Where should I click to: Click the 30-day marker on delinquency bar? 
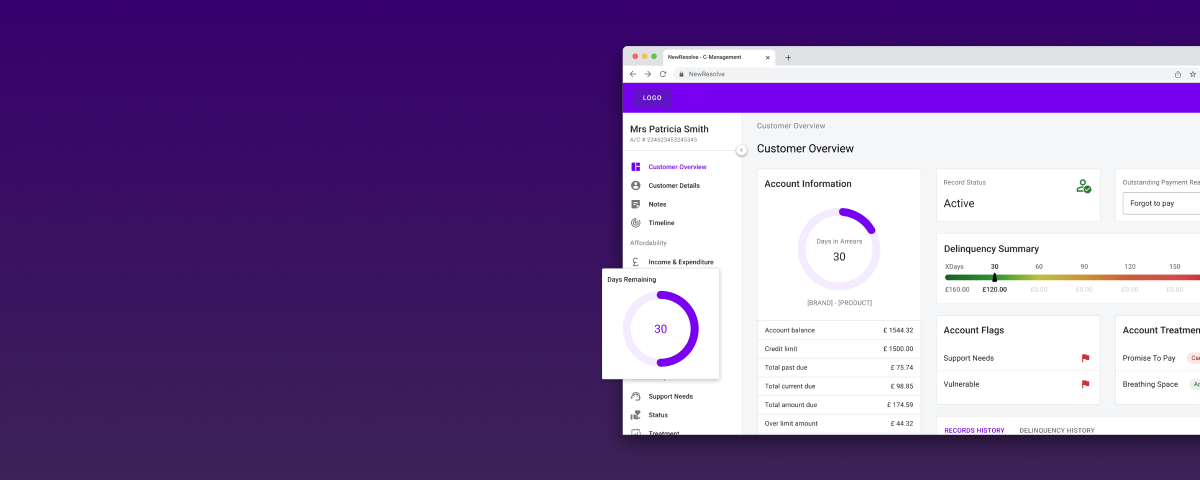pos(994,277)
